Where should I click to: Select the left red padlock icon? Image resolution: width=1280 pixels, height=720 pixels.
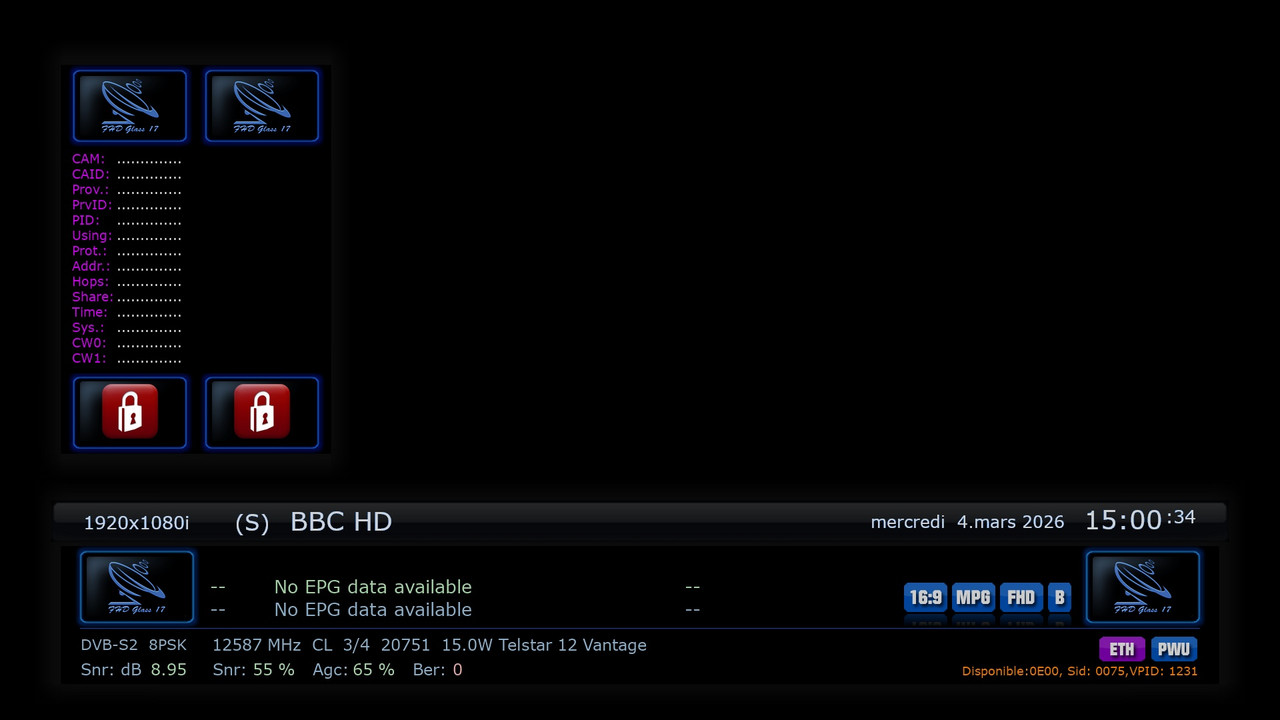[x=130, y=412]
